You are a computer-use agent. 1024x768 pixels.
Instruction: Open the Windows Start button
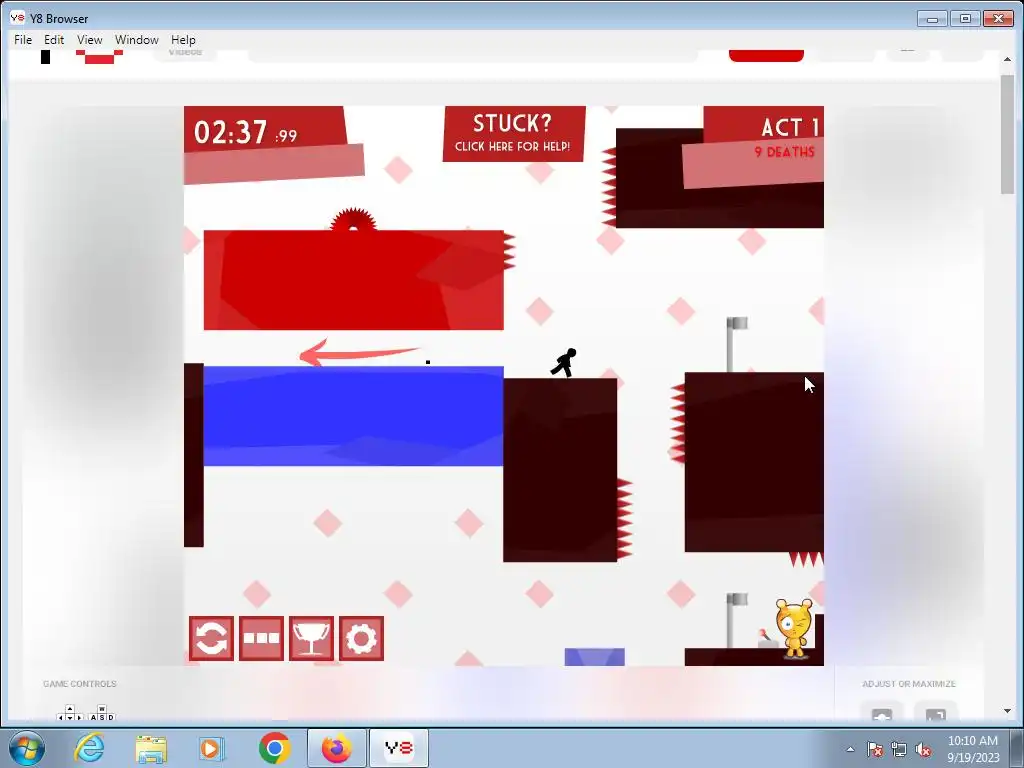(27, 748)
